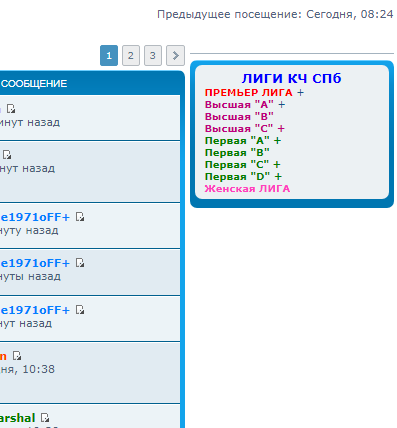Go to next page with arrow button
Screen dimensions: 397x428
175,55
